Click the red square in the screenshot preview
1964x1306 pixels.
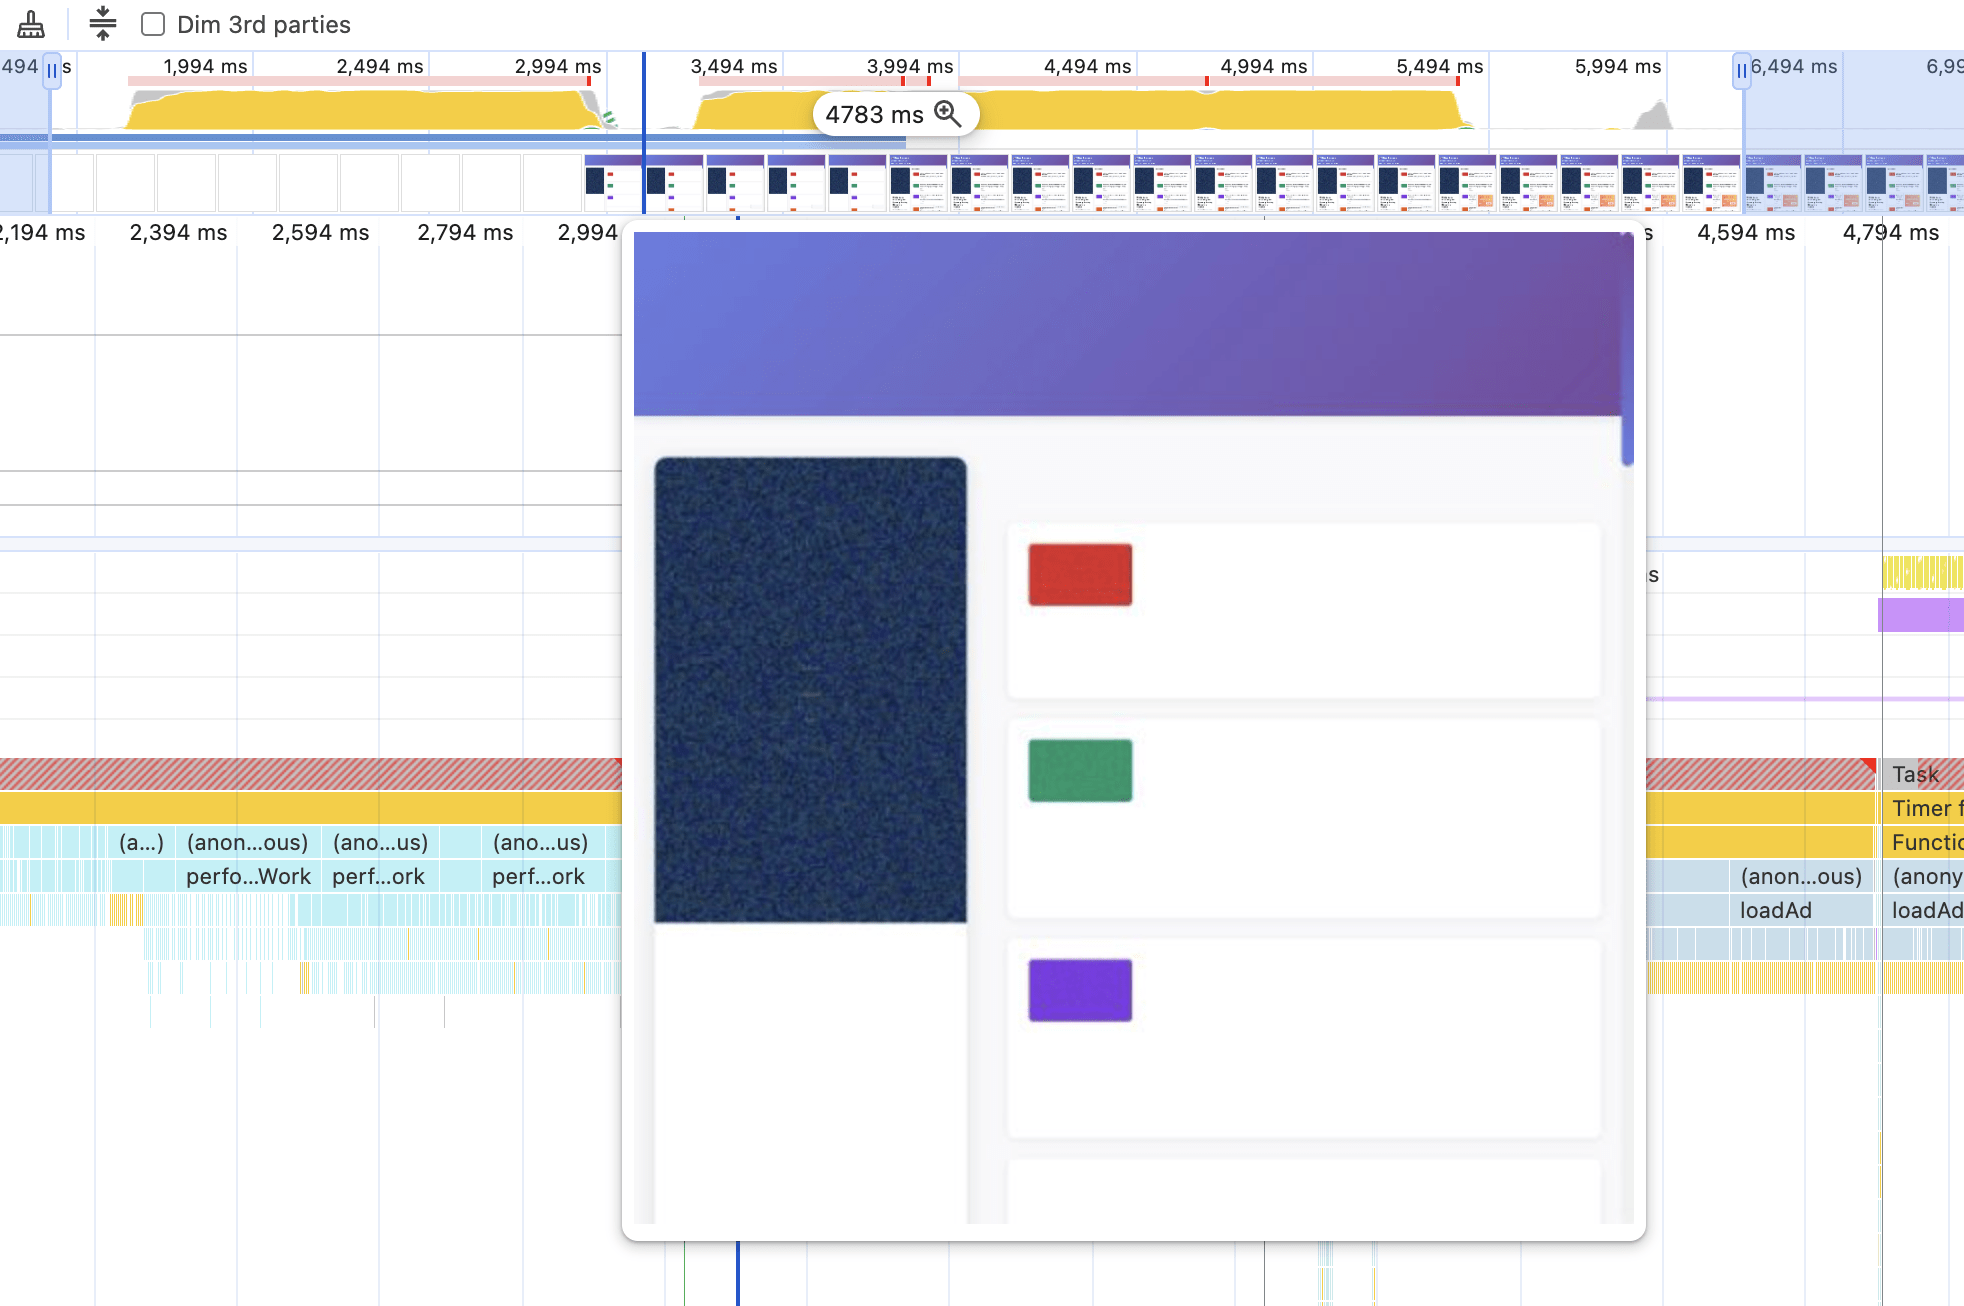pos(1080,575)
